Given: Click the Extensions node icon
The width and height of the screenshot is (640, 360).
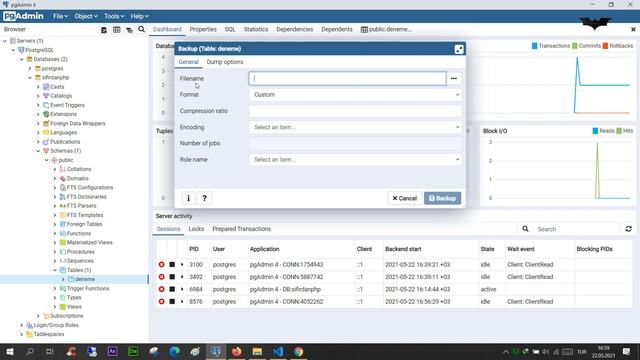Looking at the screenshot, I should (46, 114).
